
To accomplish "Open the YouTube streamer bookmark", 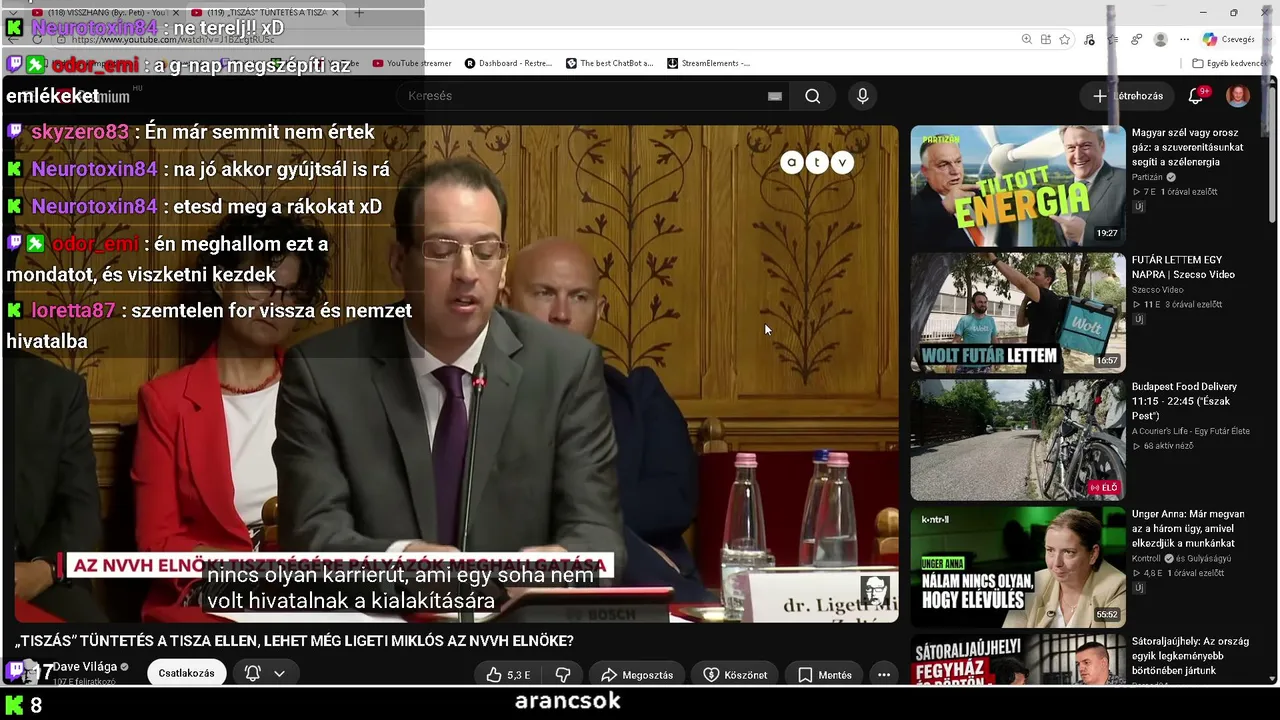I will click(412, 63).
